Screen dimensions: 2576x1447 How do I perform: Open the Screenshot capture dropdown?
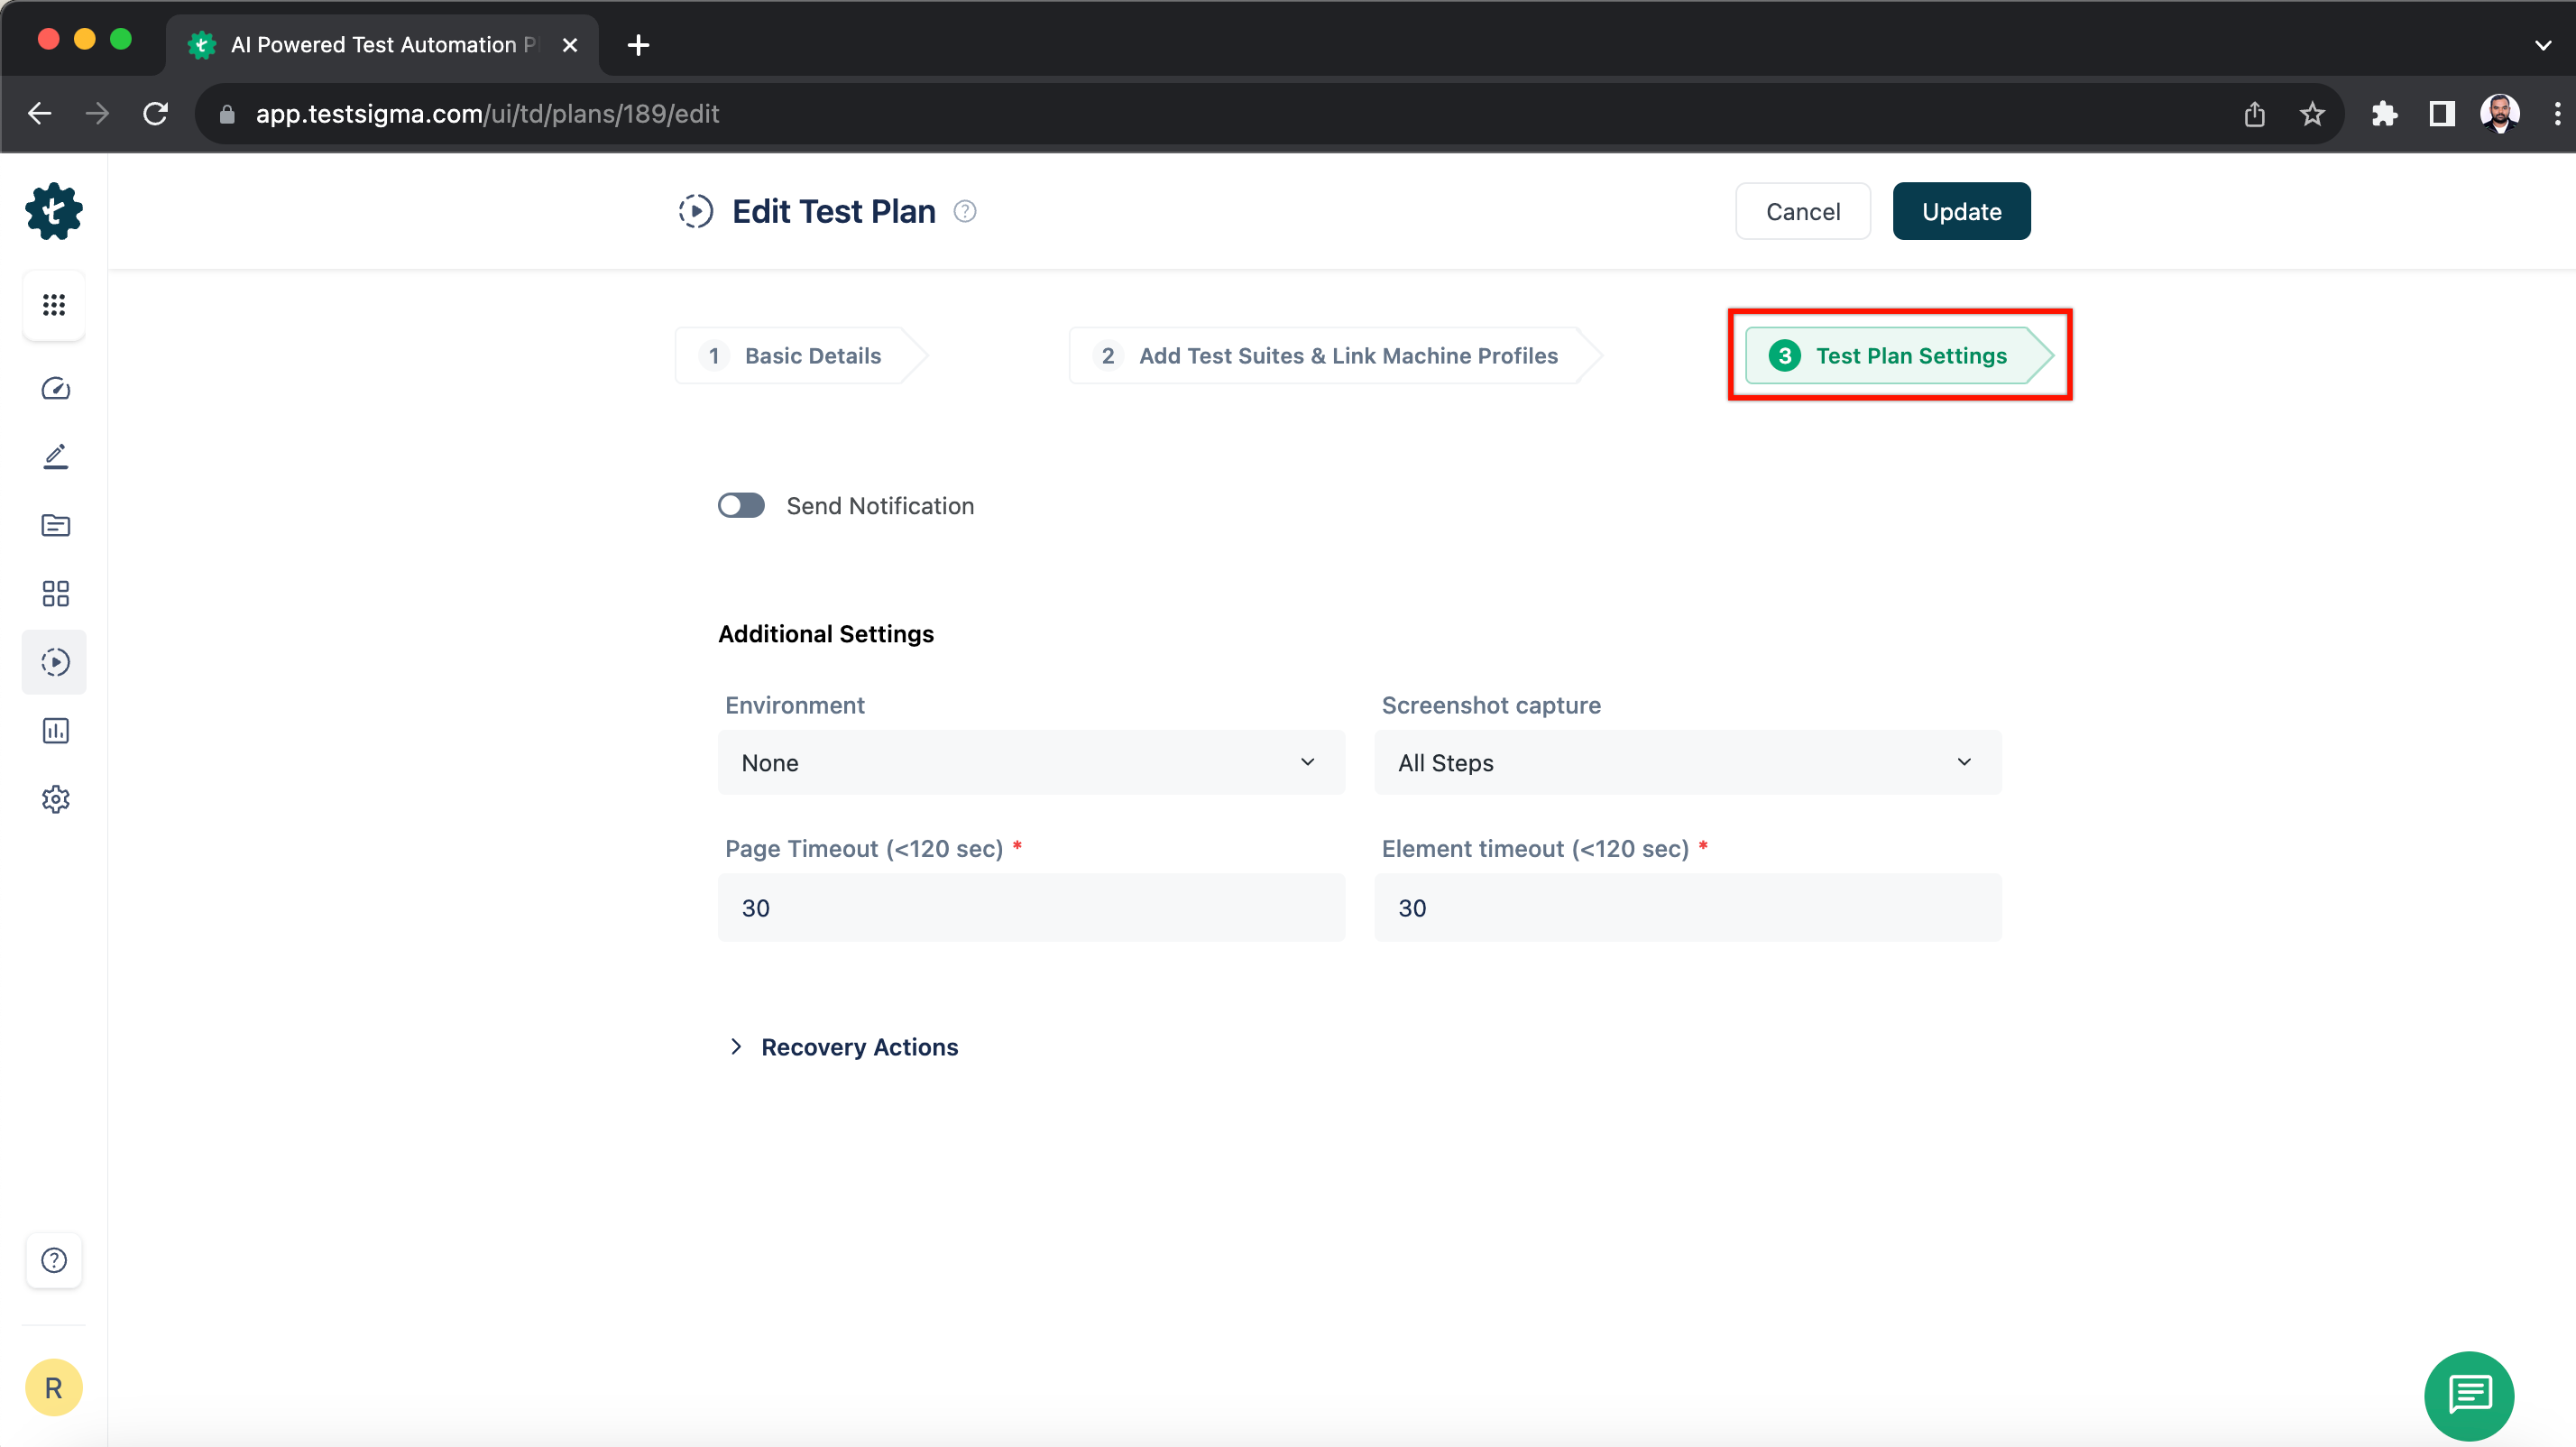coord(1687,763)
